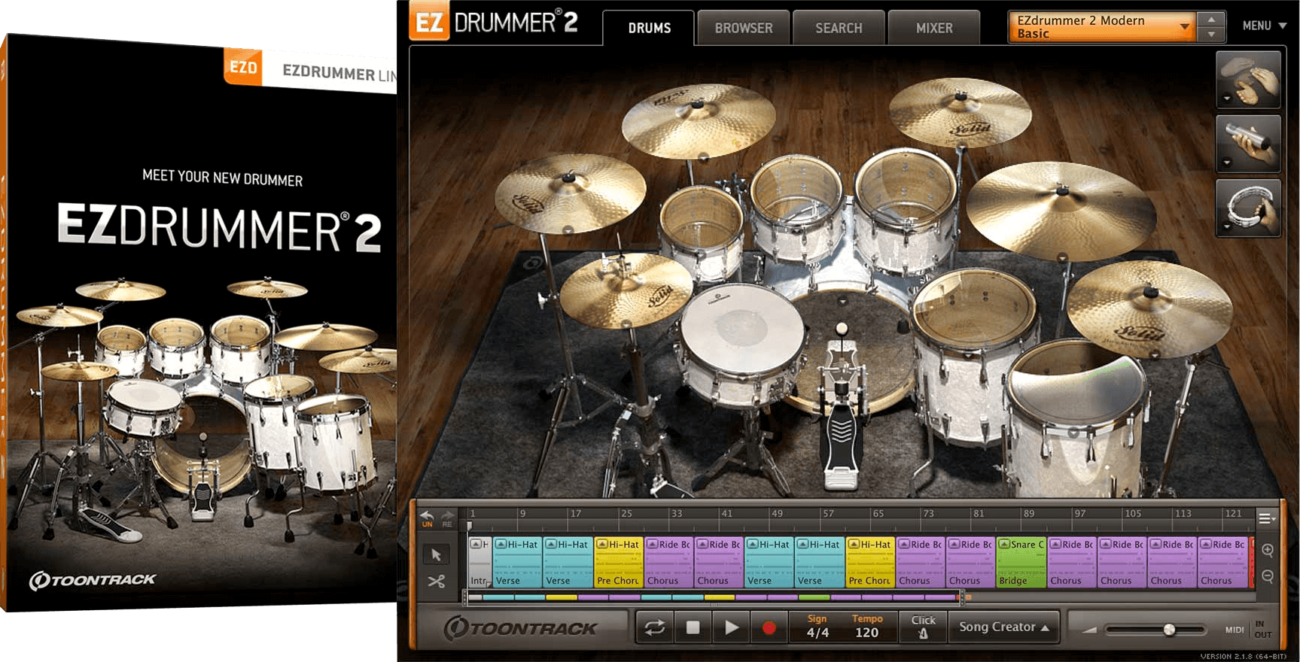This screenshot has width=1300, height=662.
Task: Click bar 17 on the timeline ruler
Action: [x=574, y=514]
